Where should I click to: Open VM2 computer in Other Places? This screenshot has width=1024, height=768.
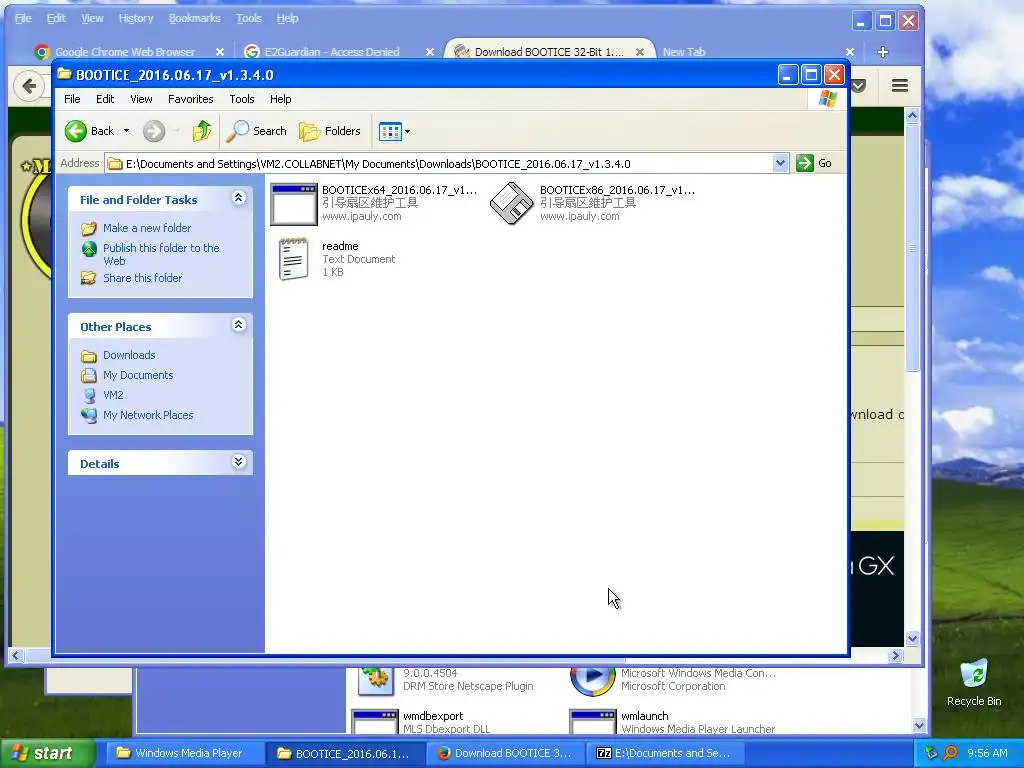[113, 395]
